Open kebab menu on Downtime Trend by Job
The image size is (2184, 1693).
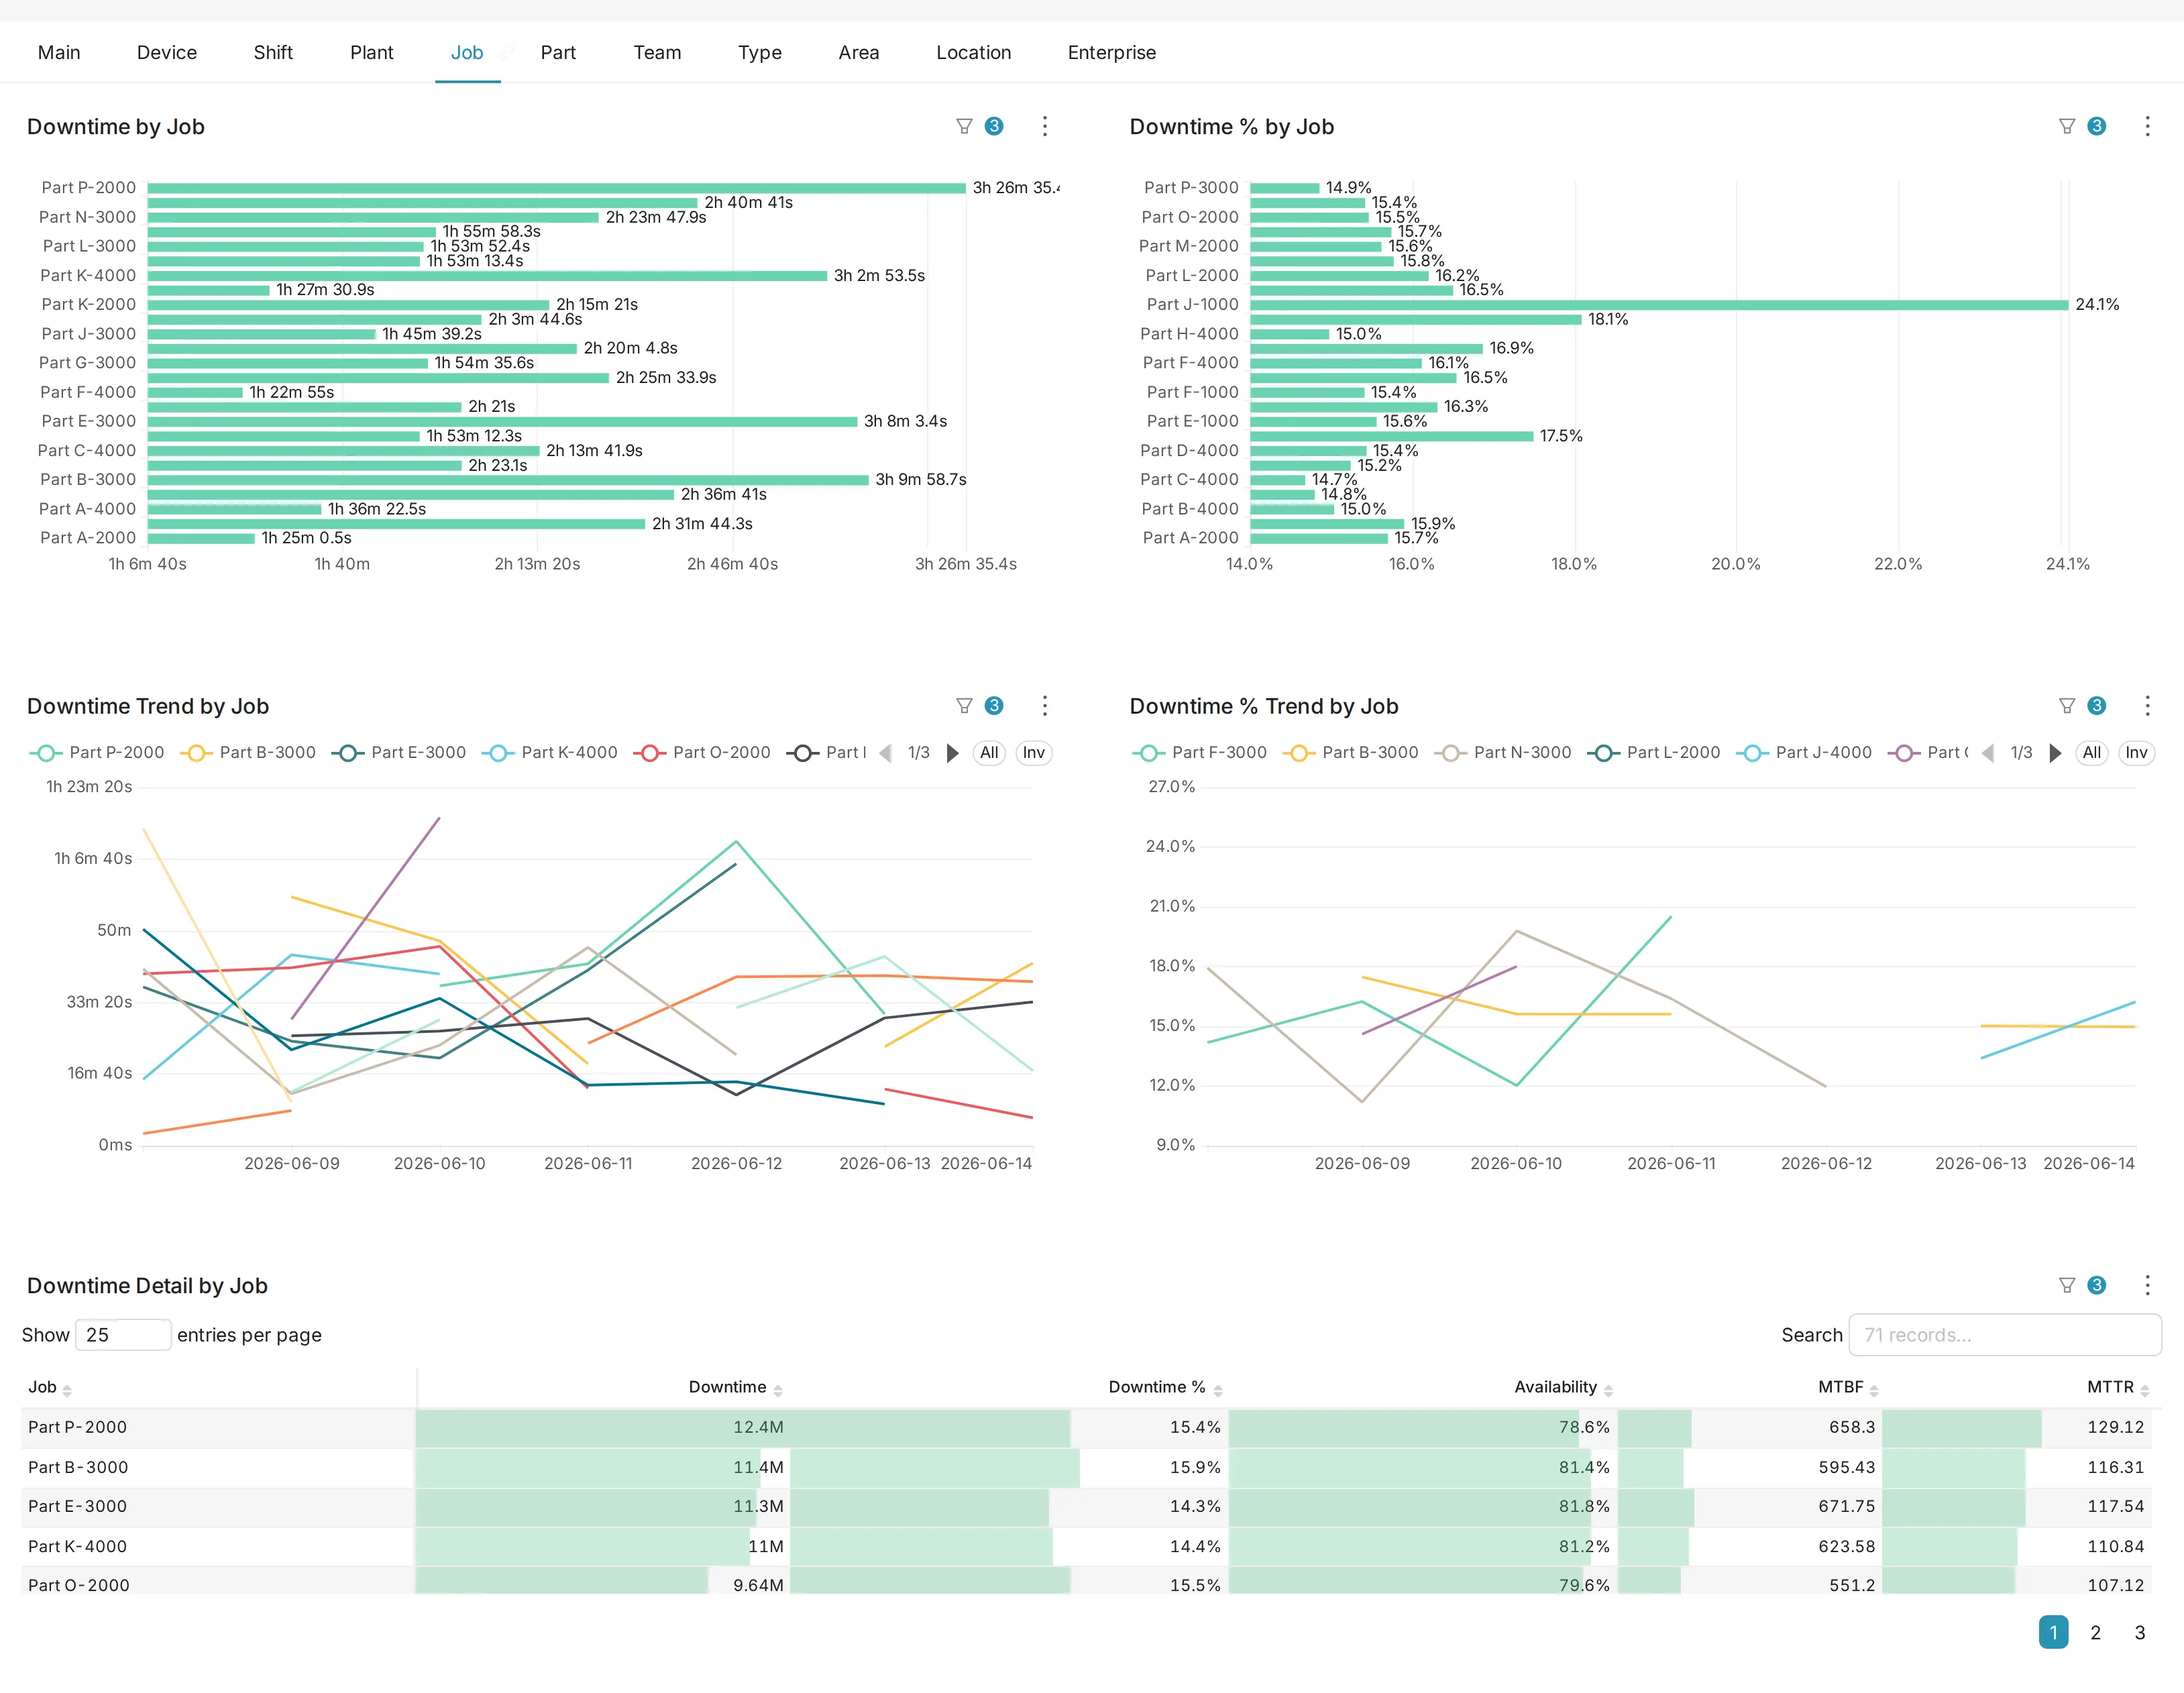pyautogui.click(x=1045, y=706)
